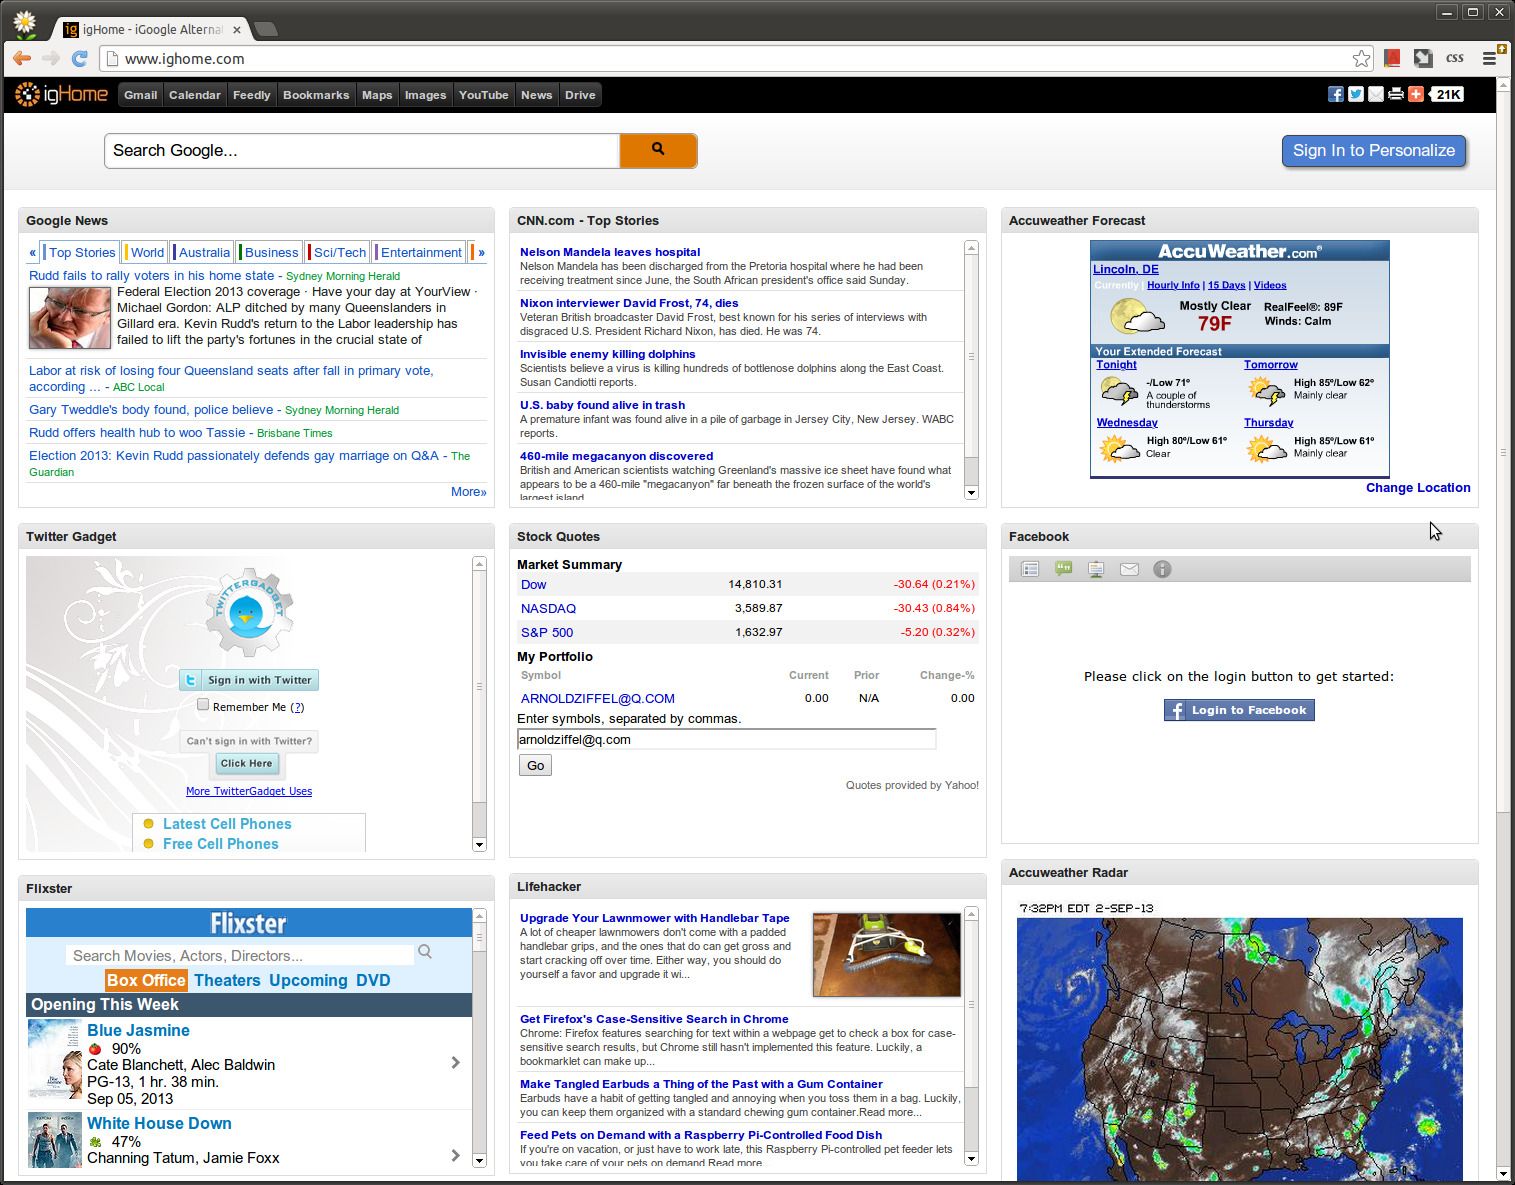Click the Go button in Stock Quotes

pos(535,765)
